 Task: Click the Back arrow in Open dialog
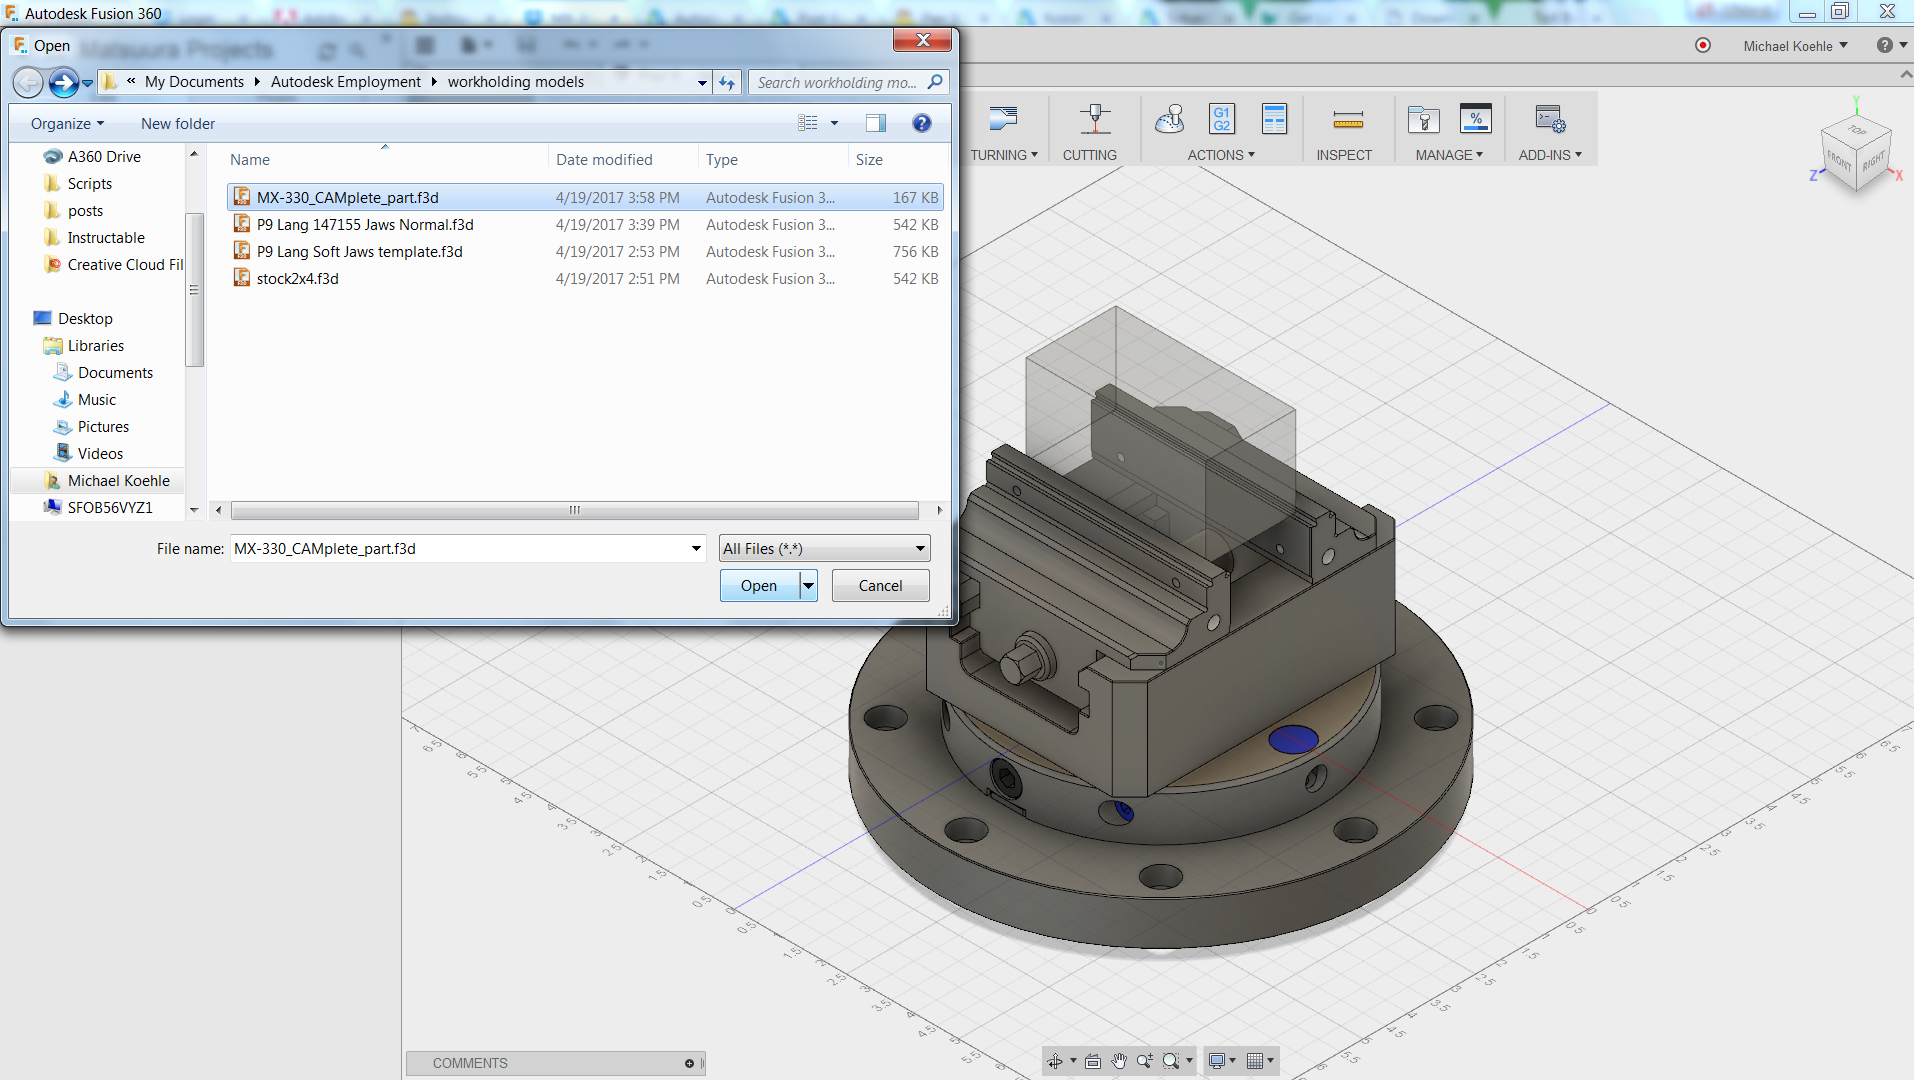[28, 82]
